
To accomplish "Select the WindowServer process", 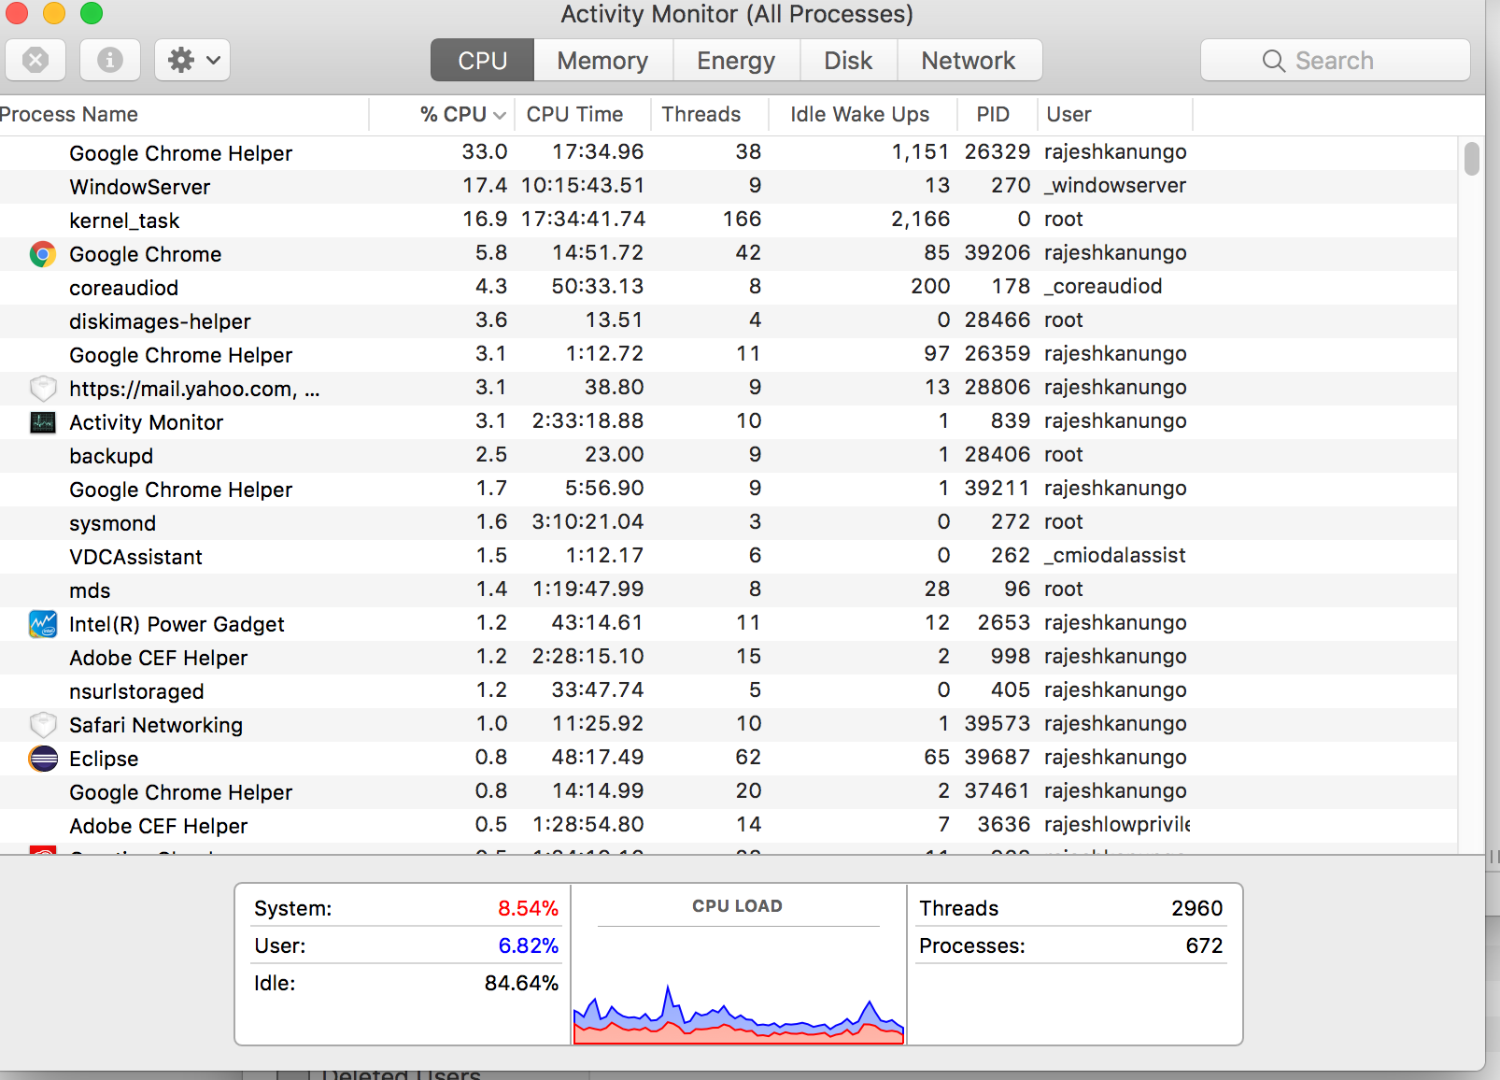I will pyautogui.click(x=728, y=187).
